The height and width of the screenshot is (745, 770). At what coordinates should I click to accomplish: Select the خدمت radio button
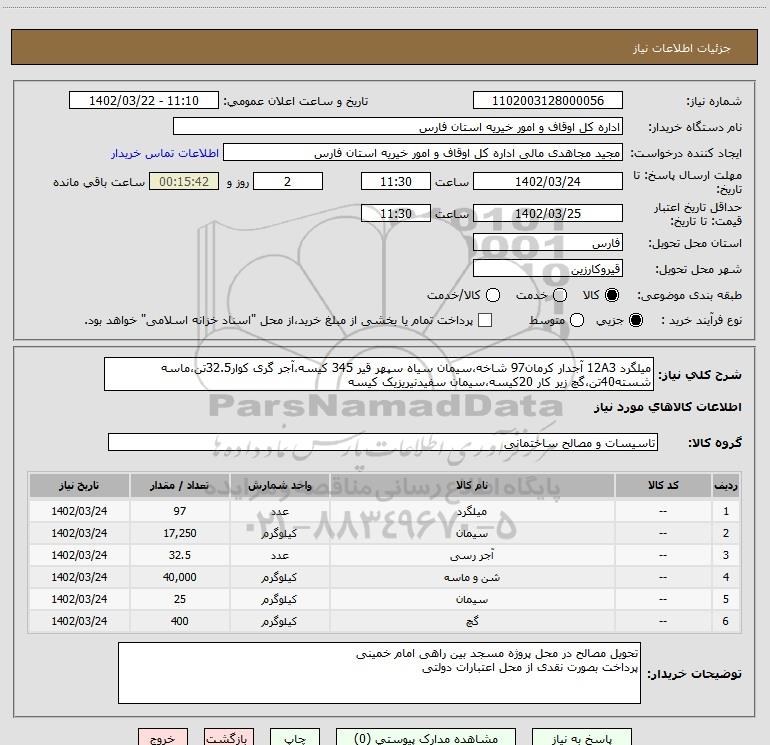pos(560,295)
